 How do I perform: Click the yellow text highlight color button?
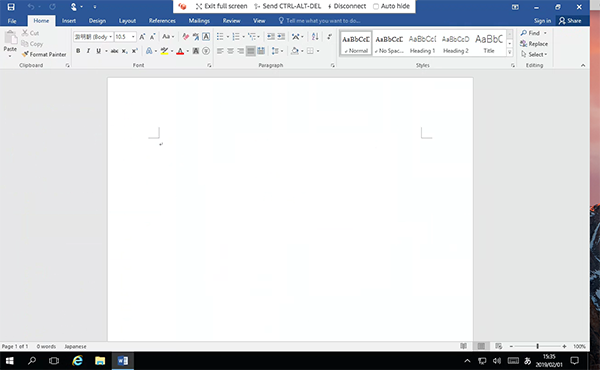coord(165,51)
